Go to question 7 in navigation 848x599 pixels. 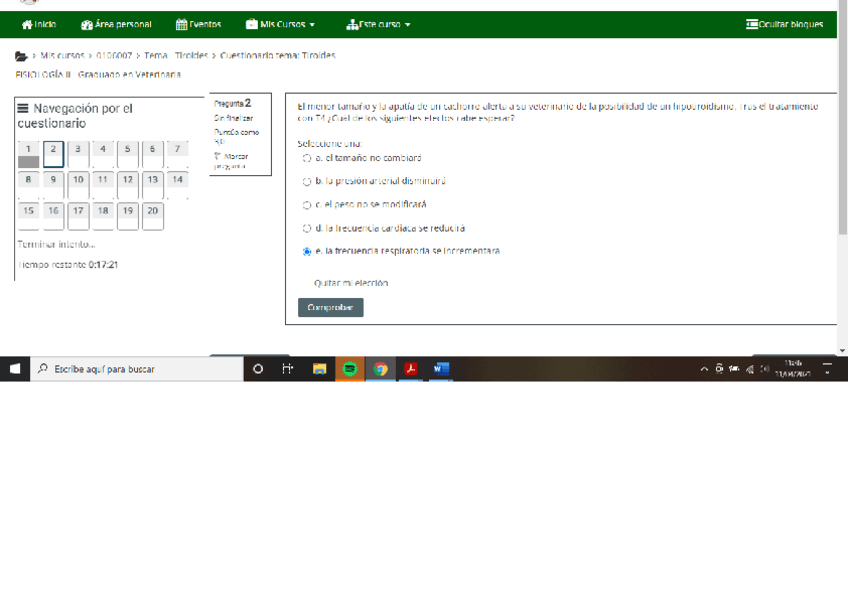tap(177, 155)
